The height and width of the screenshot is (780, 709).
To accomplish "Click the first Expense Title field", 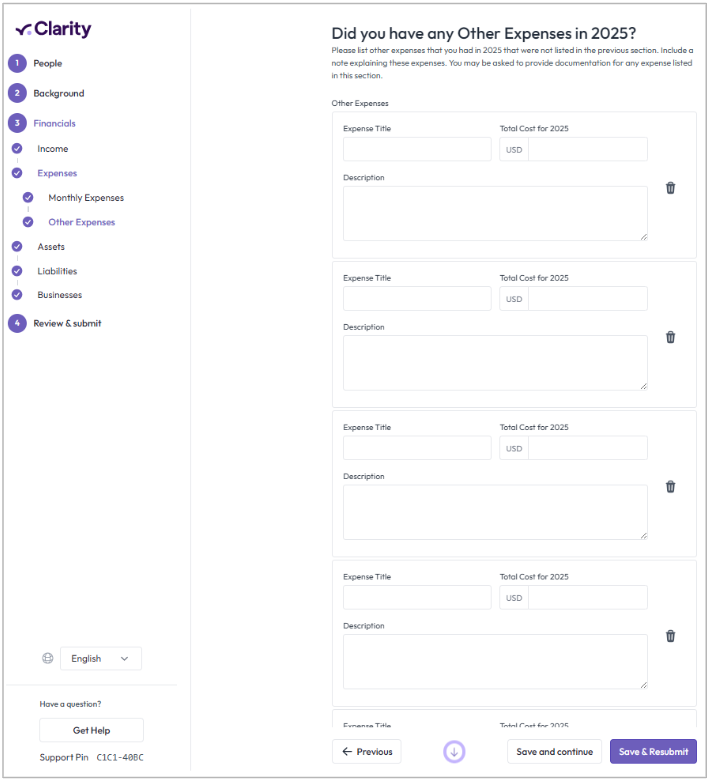I will (417, 149).
